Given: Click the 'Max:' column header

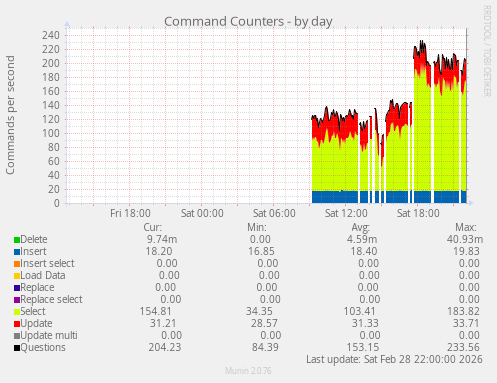Looking at the screenshot, I should point(466,227).
